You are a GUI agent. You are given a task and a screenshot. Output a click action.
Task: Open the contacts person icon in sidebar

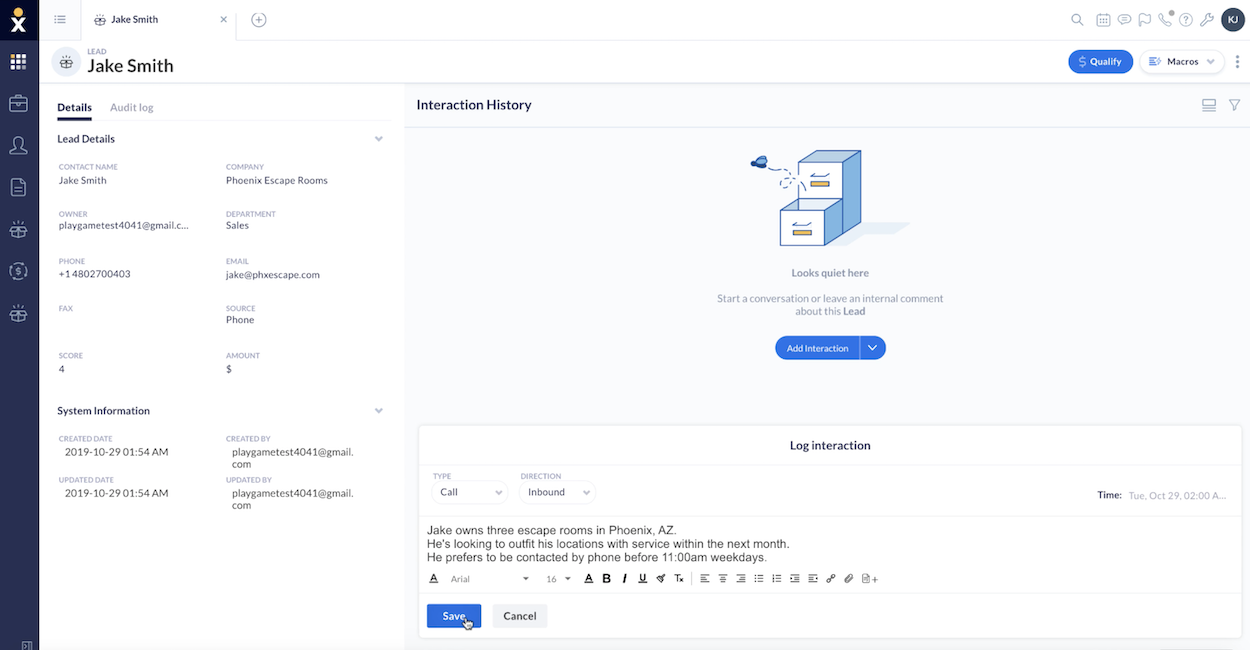18,145
